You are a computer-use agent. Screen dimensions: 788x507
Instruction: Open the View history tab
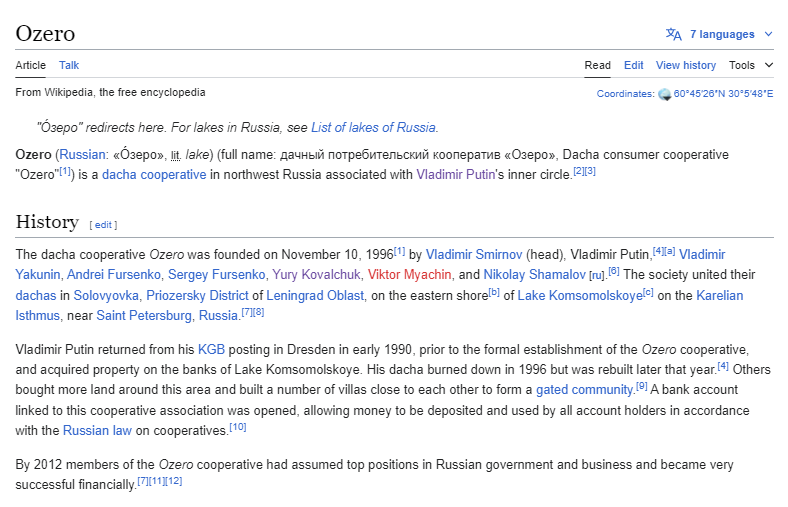(x=686, y=65)
